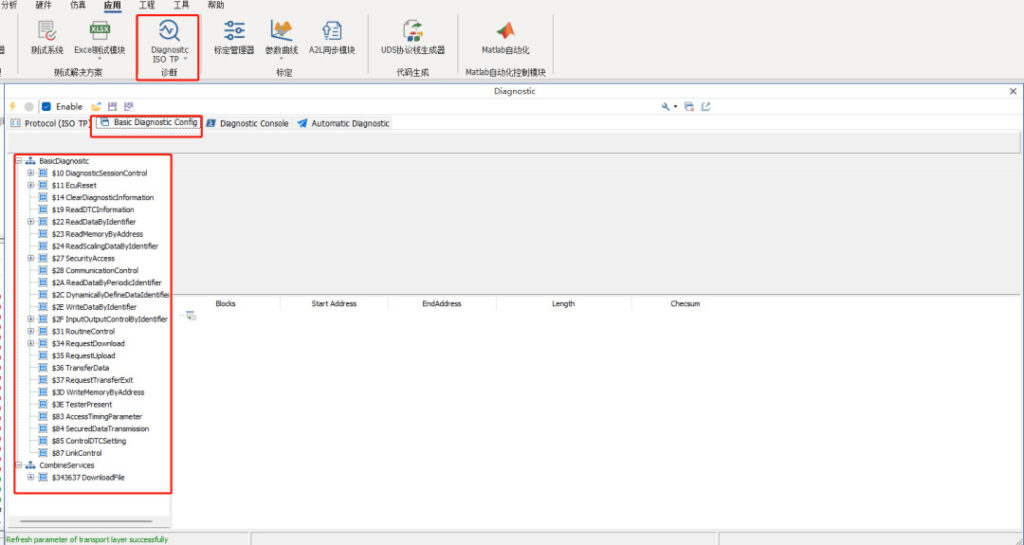Toggle the Enable checkbox

coord(46,106)
